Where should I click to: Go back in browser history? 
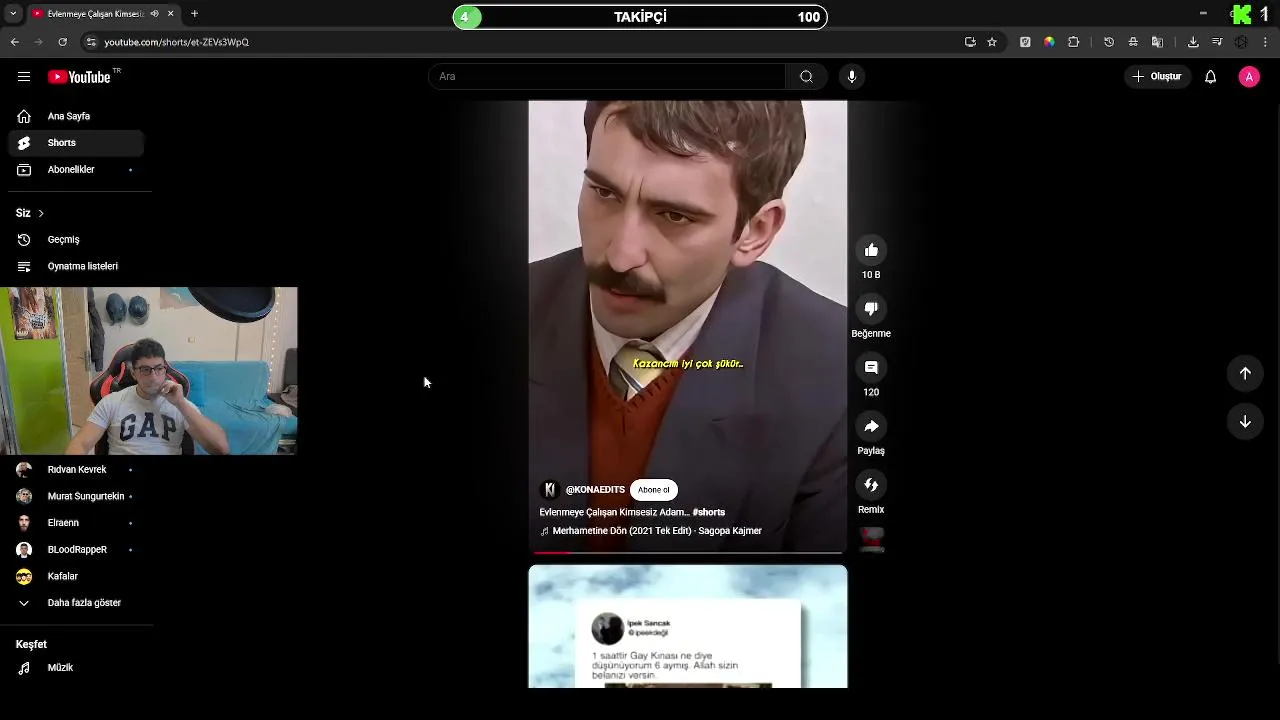pos(15,42)
